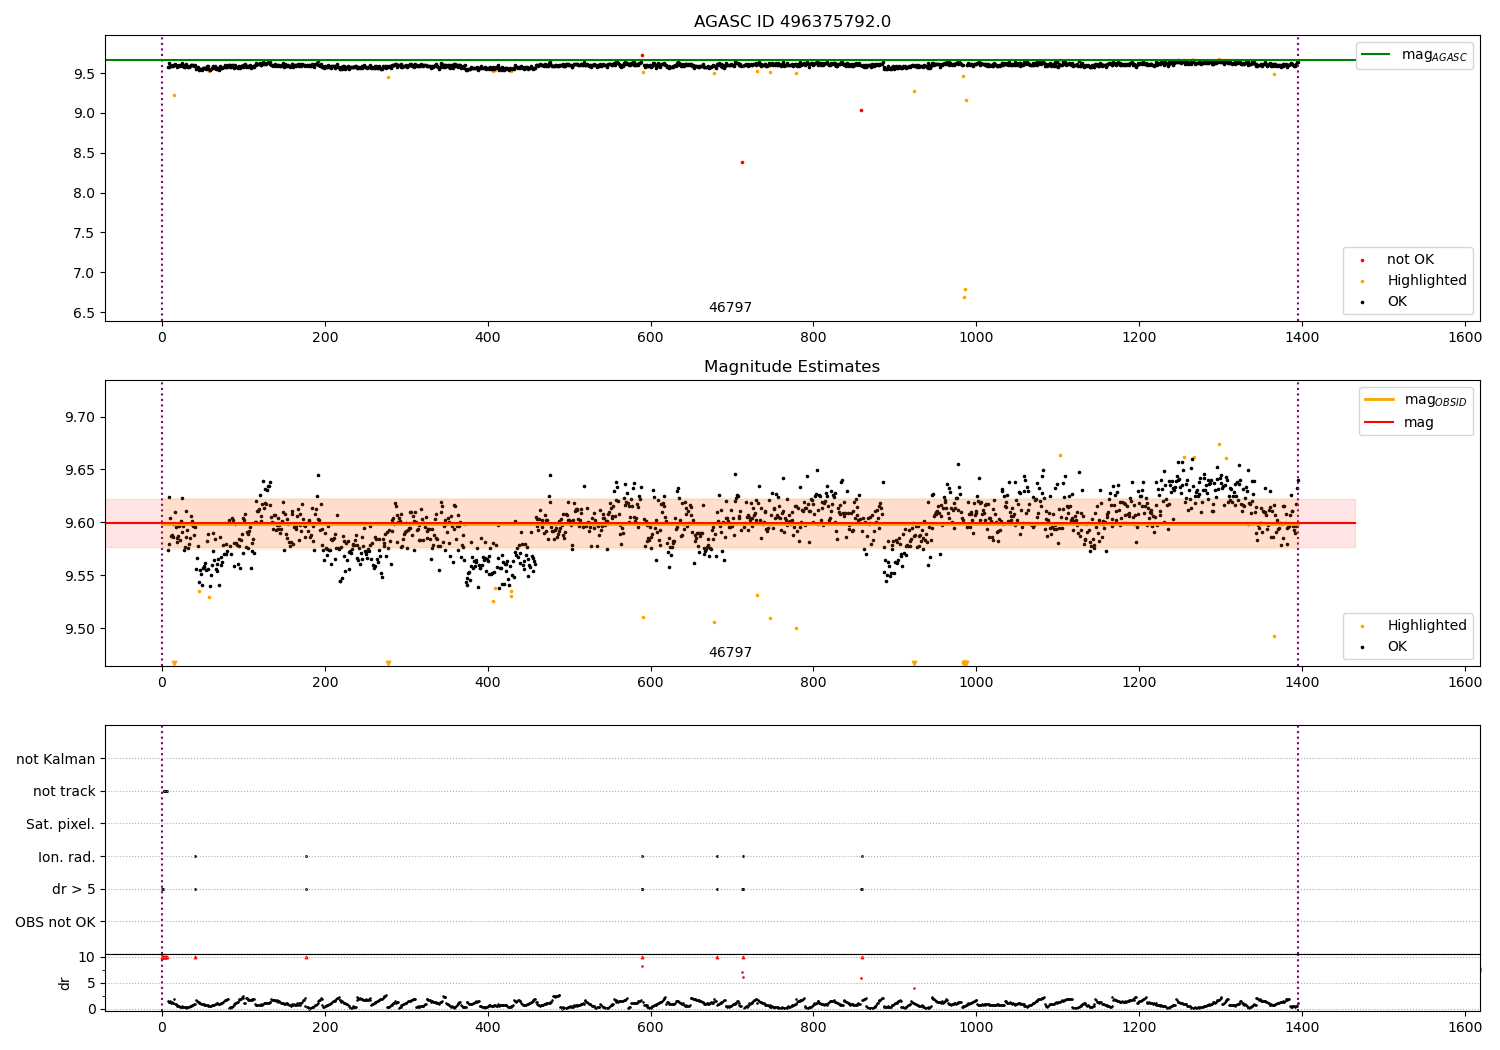Select 'Highlighted' legend entry in top plot
The image size is (1500, 1050).
[x=1427, y=281]
